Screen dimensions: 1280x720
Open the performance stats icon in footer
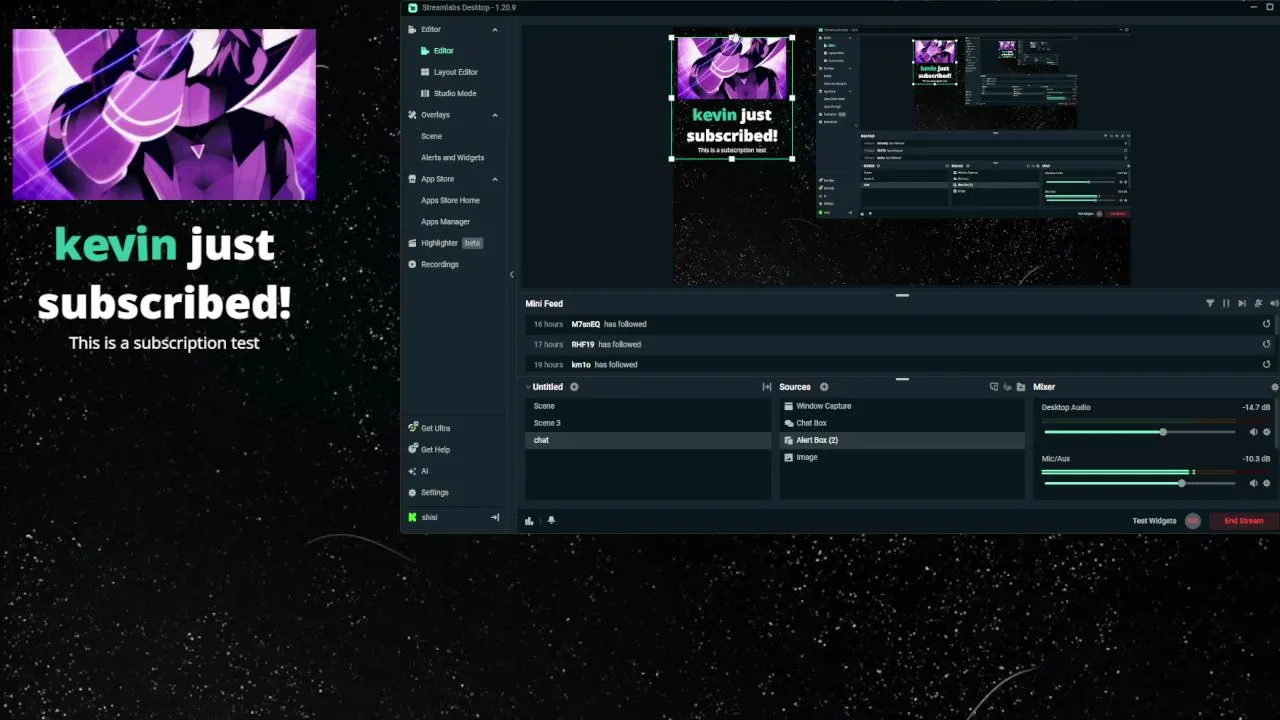(529, 520)
